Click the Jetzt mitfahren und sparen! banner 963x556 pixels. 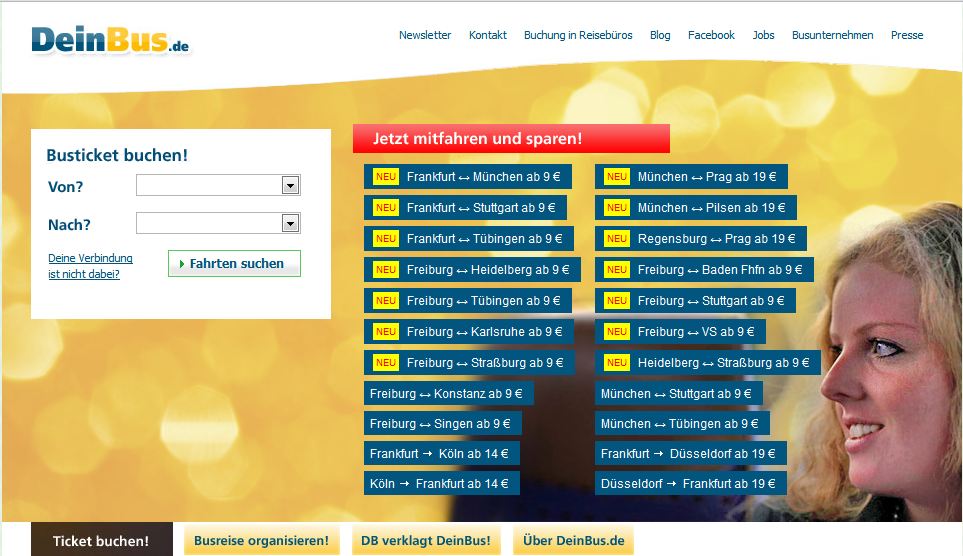tap(511, 138)
